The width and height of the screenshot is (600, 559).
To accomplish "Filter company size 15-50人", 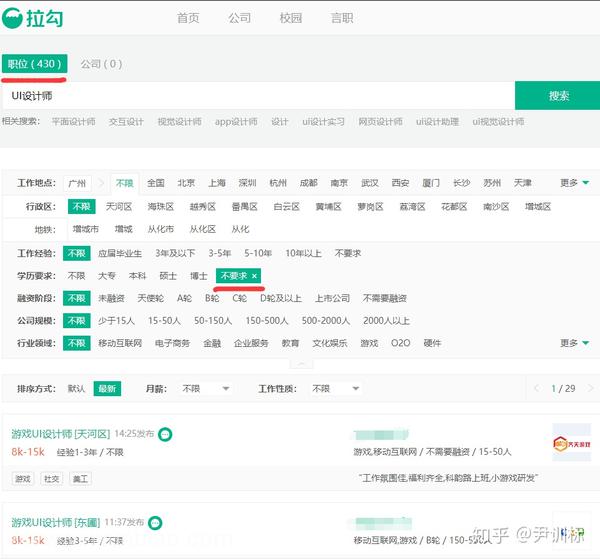I will 164,321.
